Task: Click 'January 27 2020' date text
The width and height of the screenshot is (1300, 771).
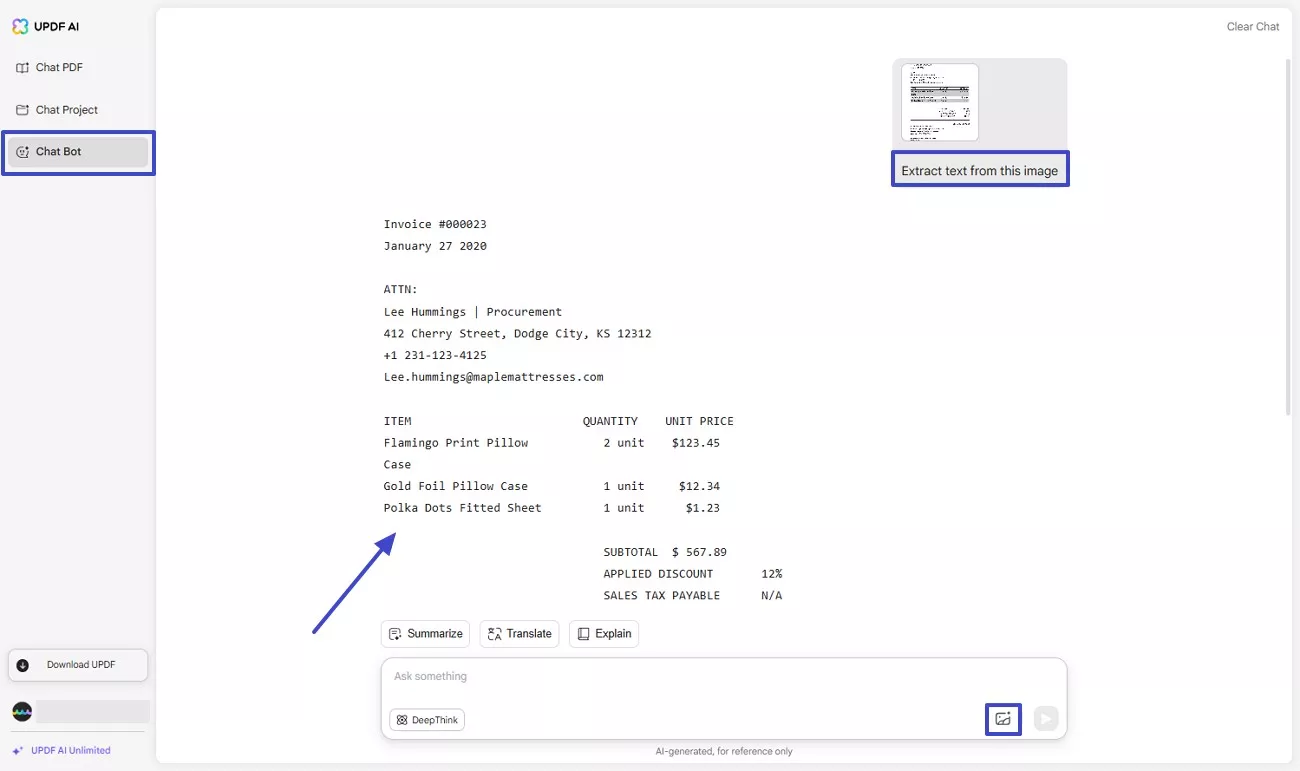Action: point(435,246)
